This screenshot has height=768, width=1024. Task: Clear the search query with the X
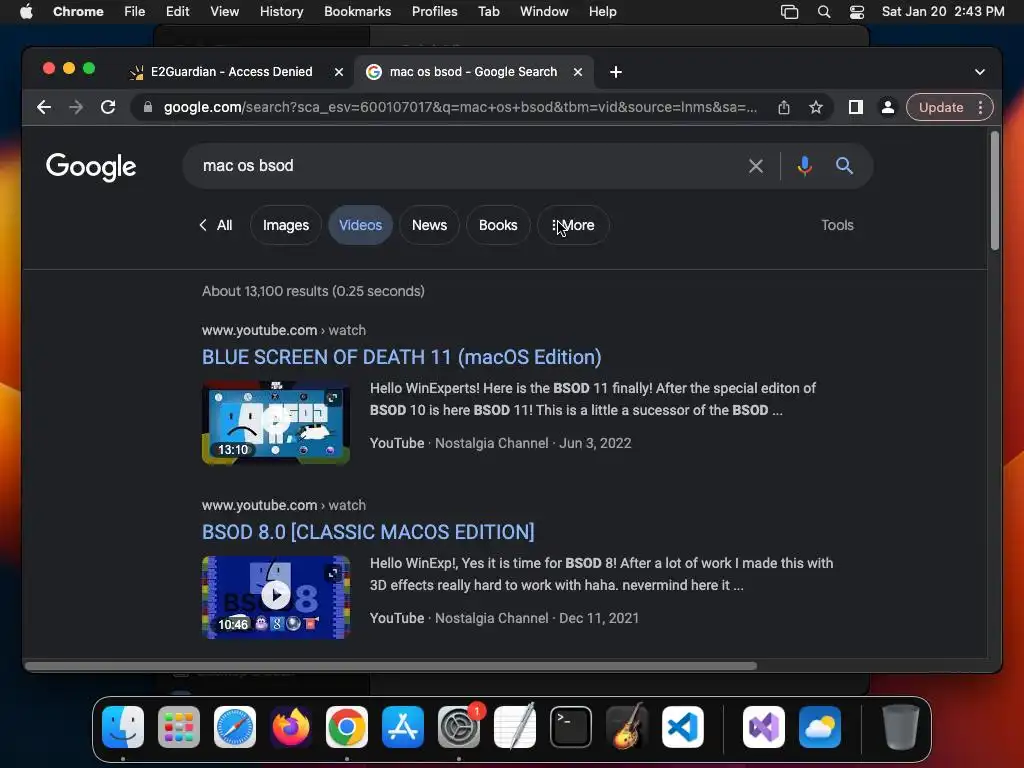pyautogui.click(x=756, y=166)
